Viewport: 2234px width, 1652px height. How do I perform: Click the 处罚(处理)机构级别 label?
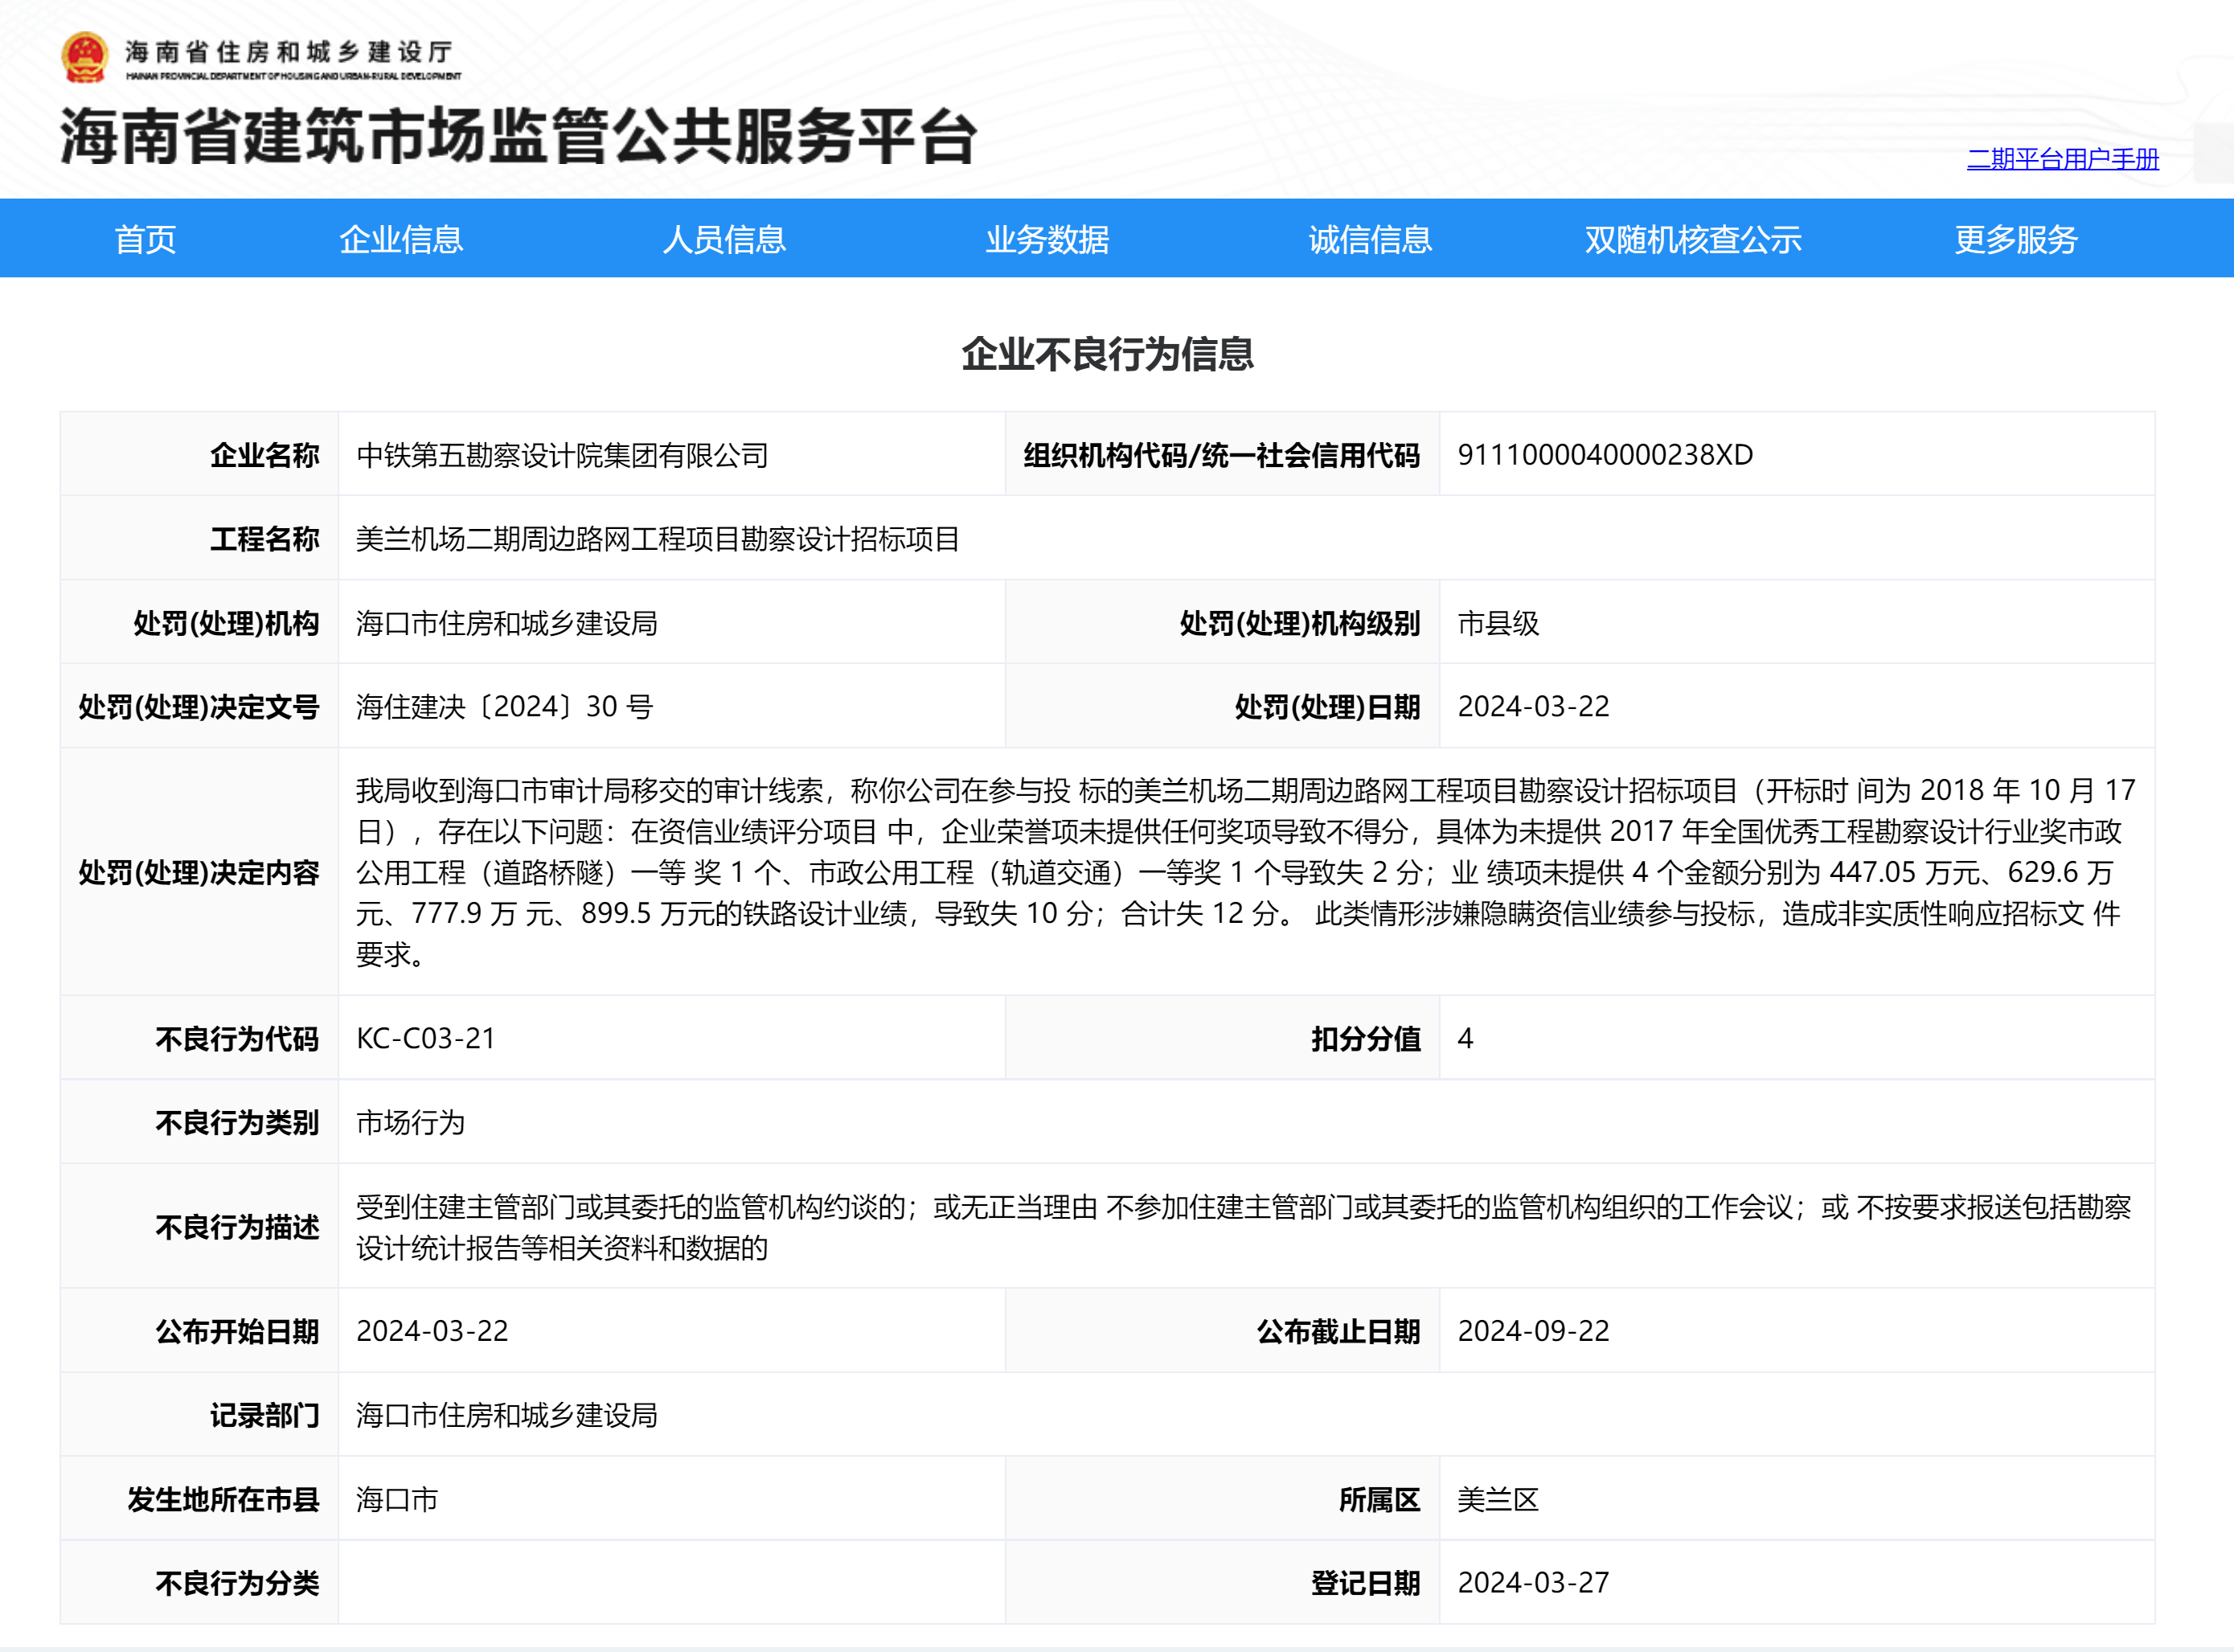[x=1300, y=623]
